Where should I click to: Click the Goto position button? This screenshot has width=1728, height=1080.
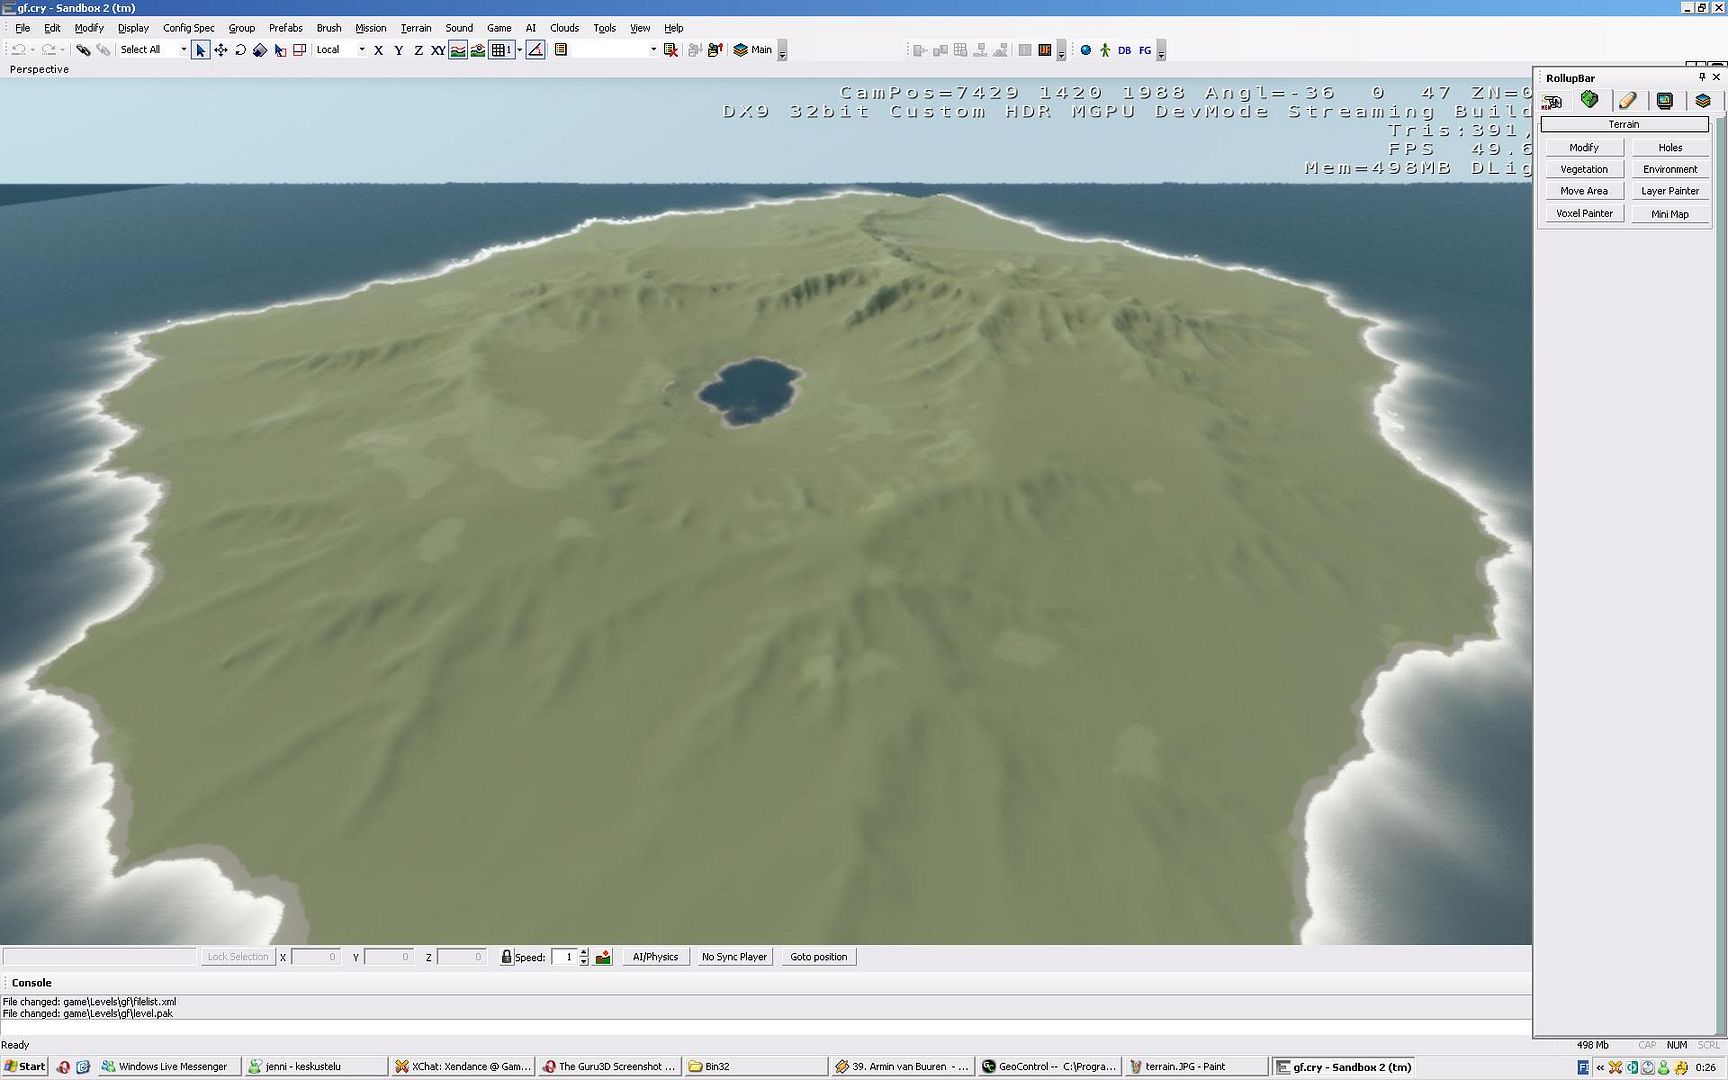pos(818,957)
